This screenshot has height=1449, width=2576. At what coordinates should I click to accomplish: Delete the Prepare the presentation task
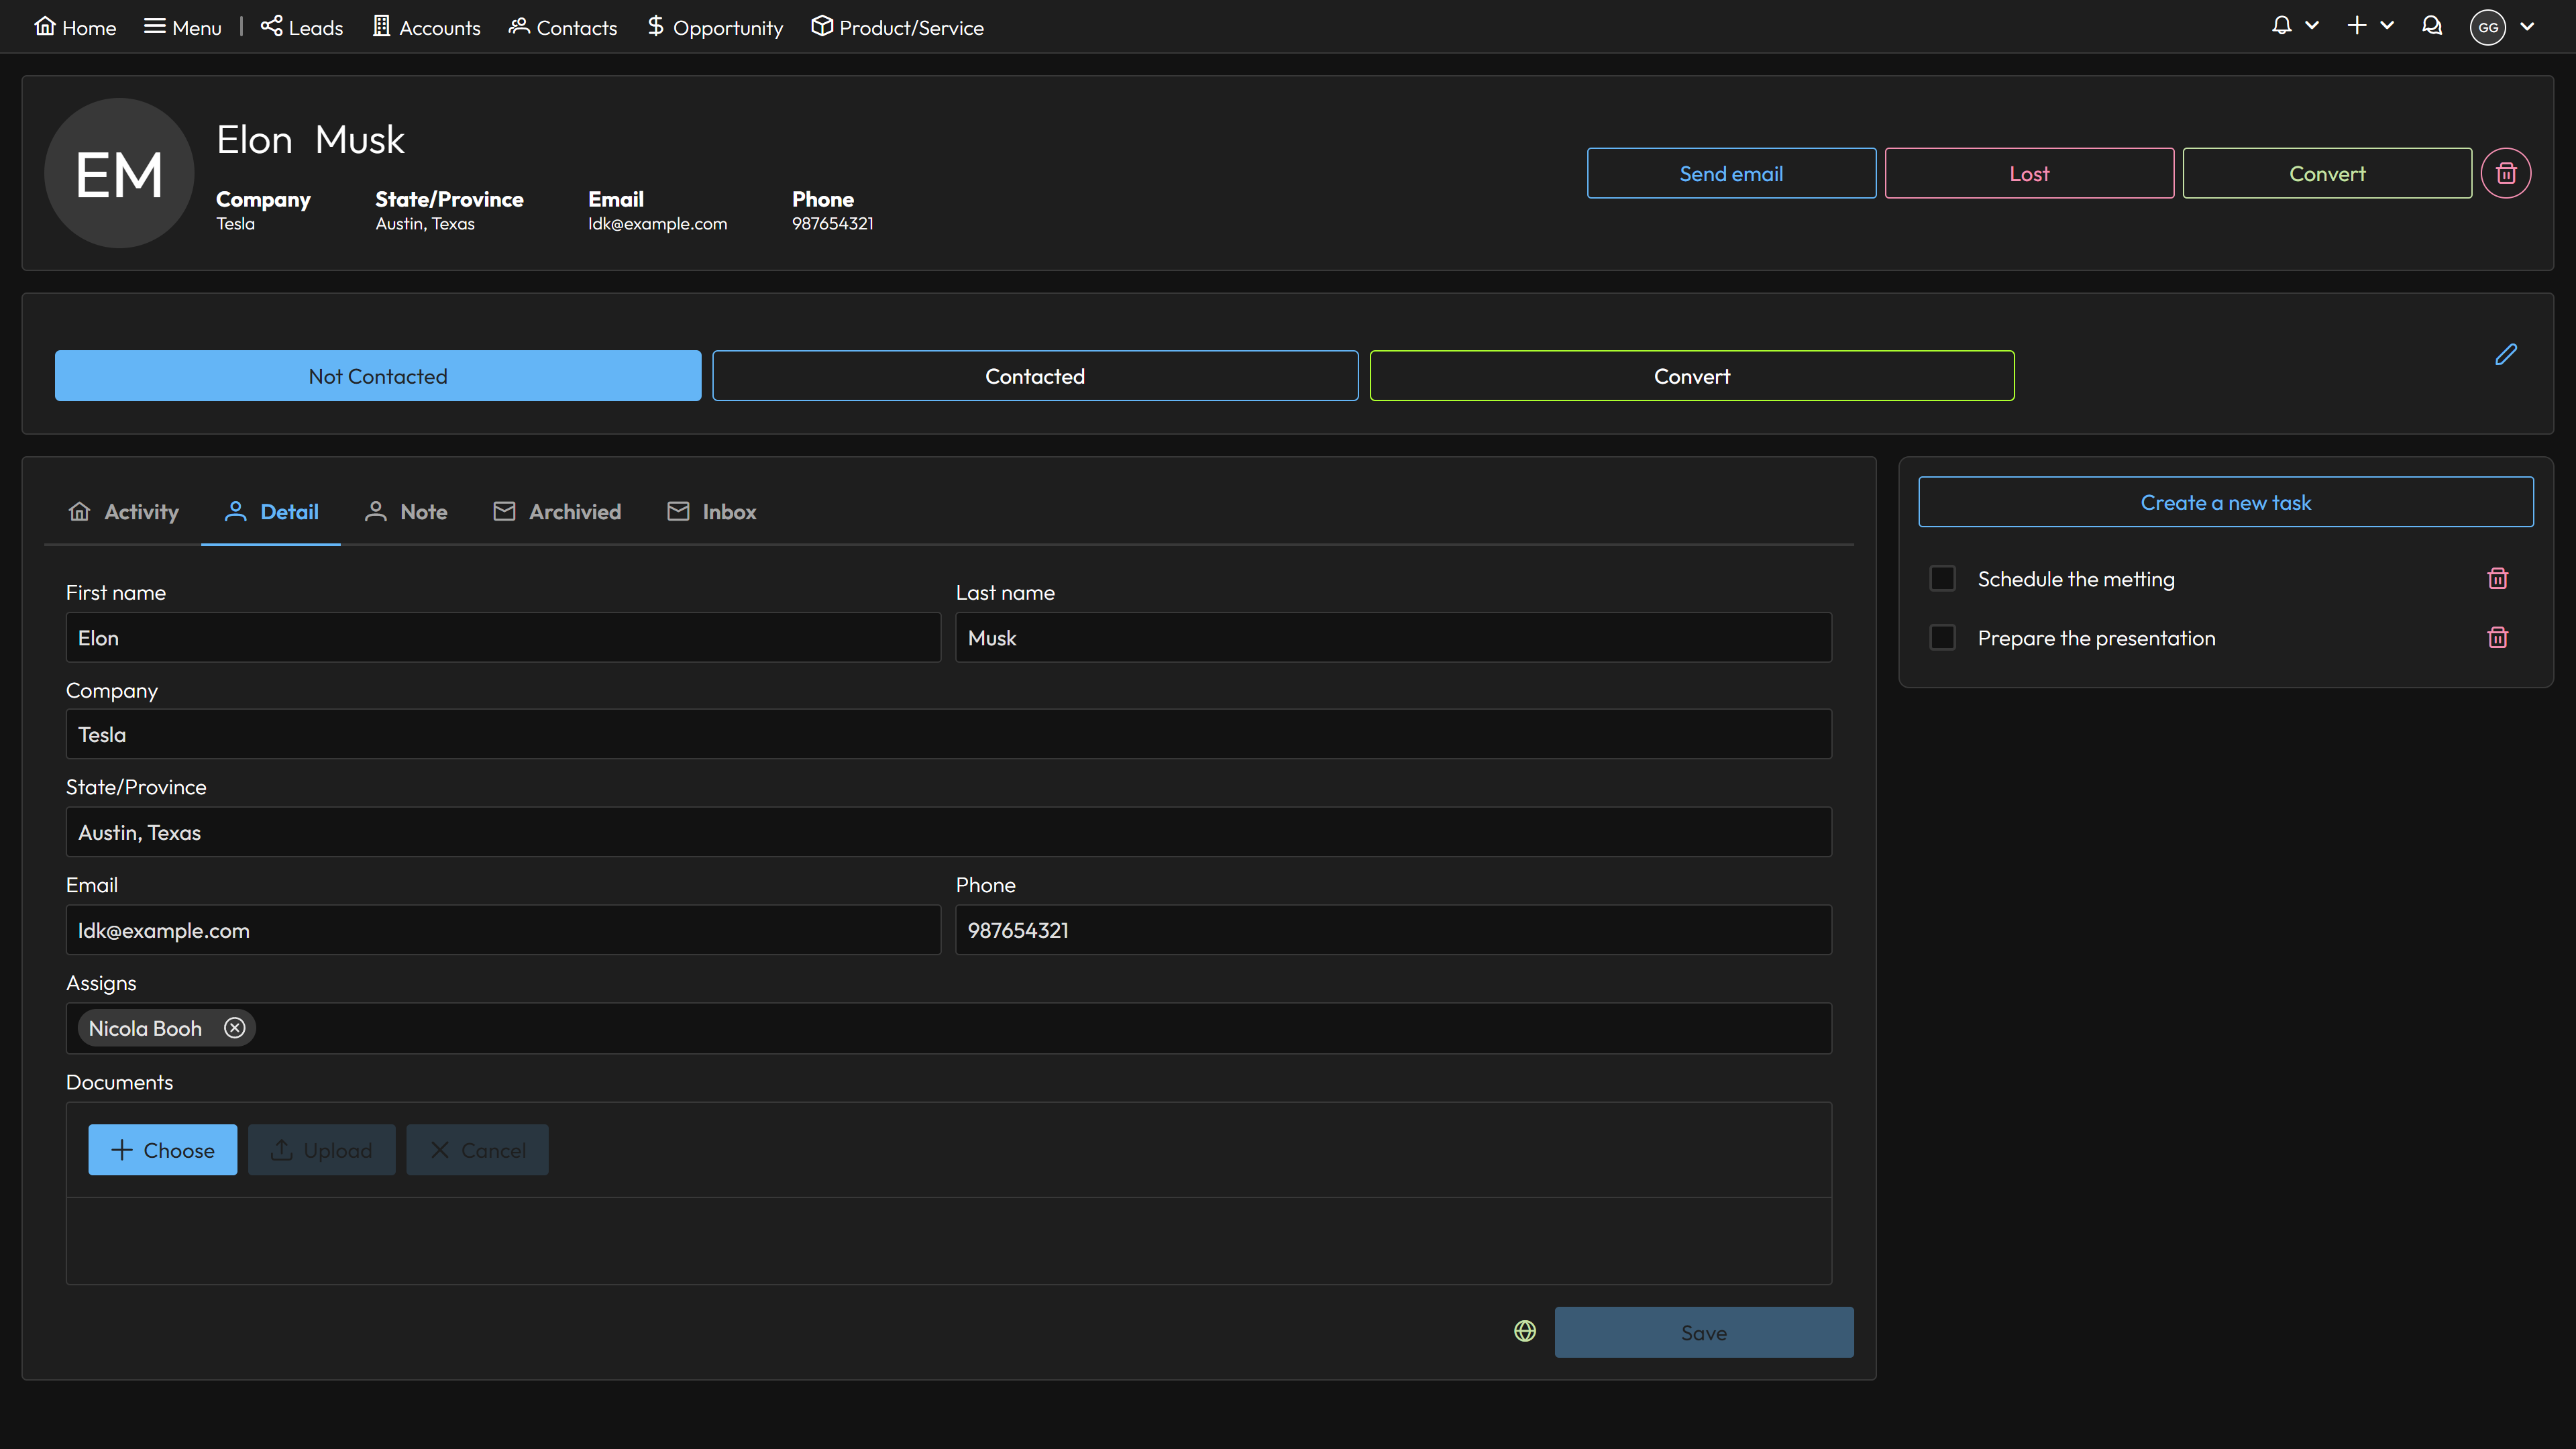(2497, 637)
